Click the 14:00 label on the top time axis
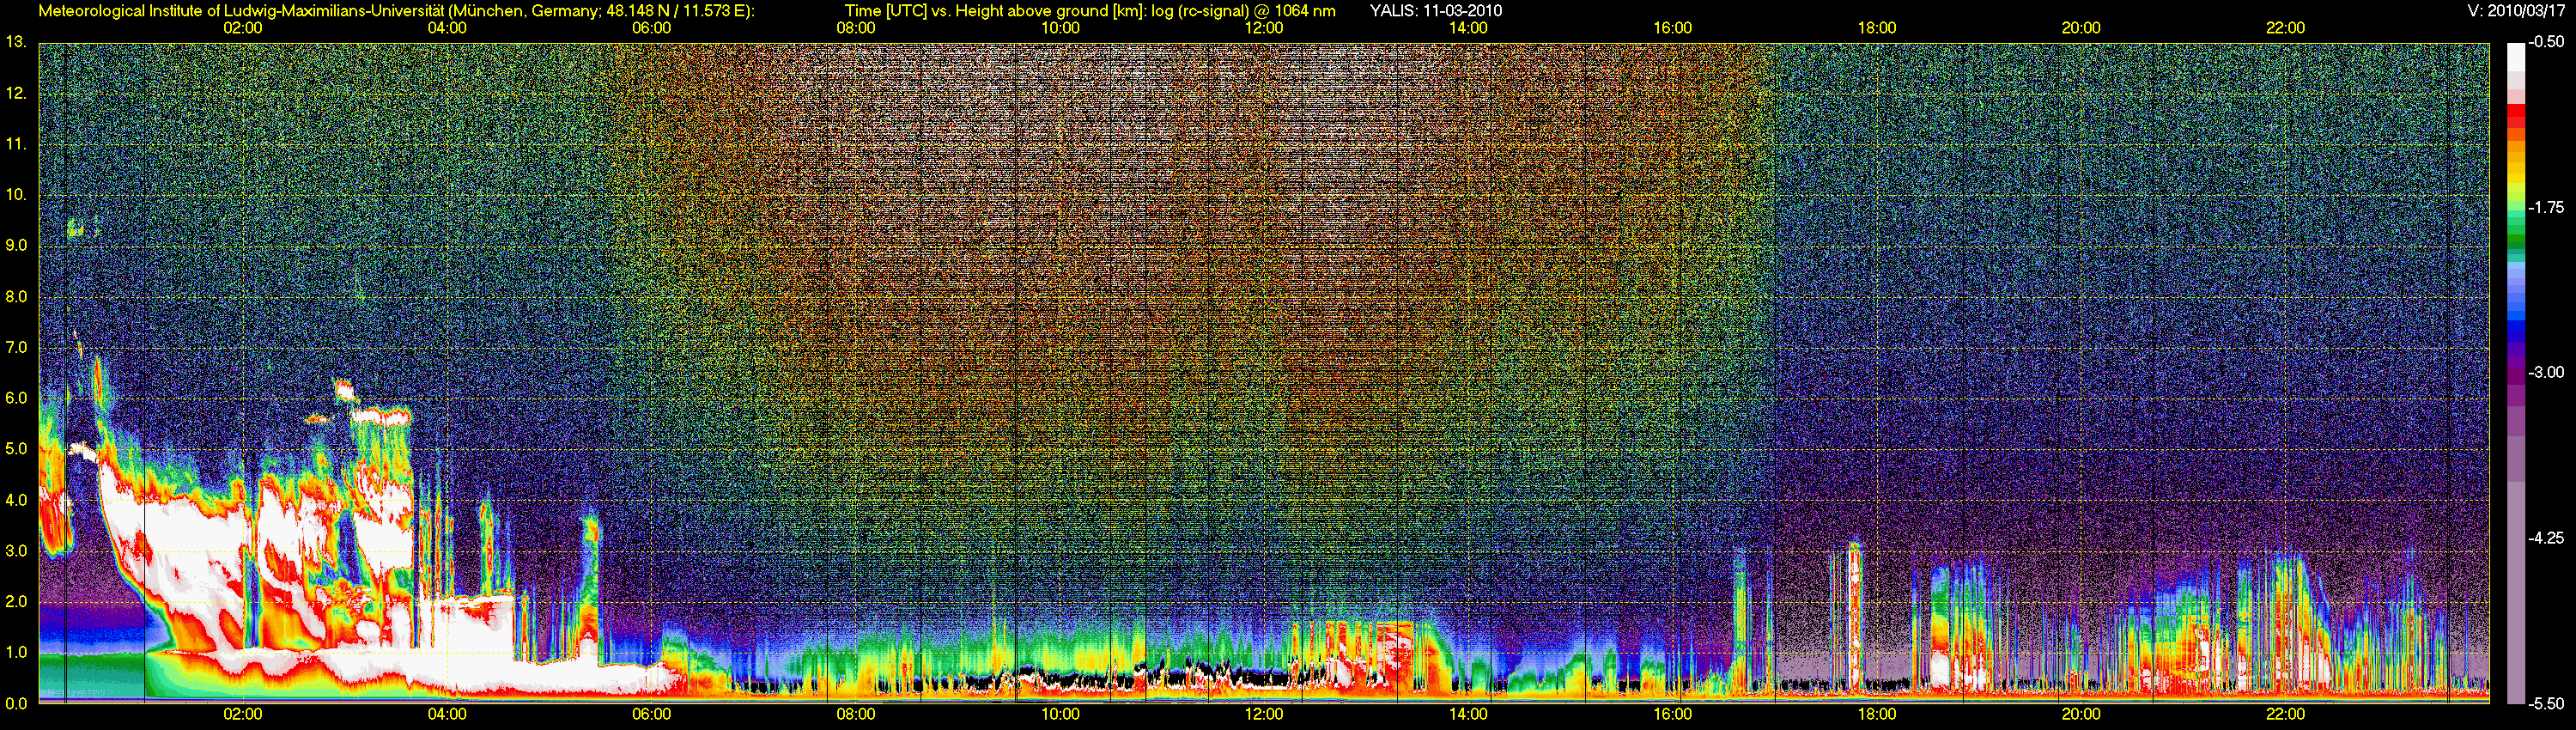Screen dimensions: 2576x730 tap(1468, 28)
